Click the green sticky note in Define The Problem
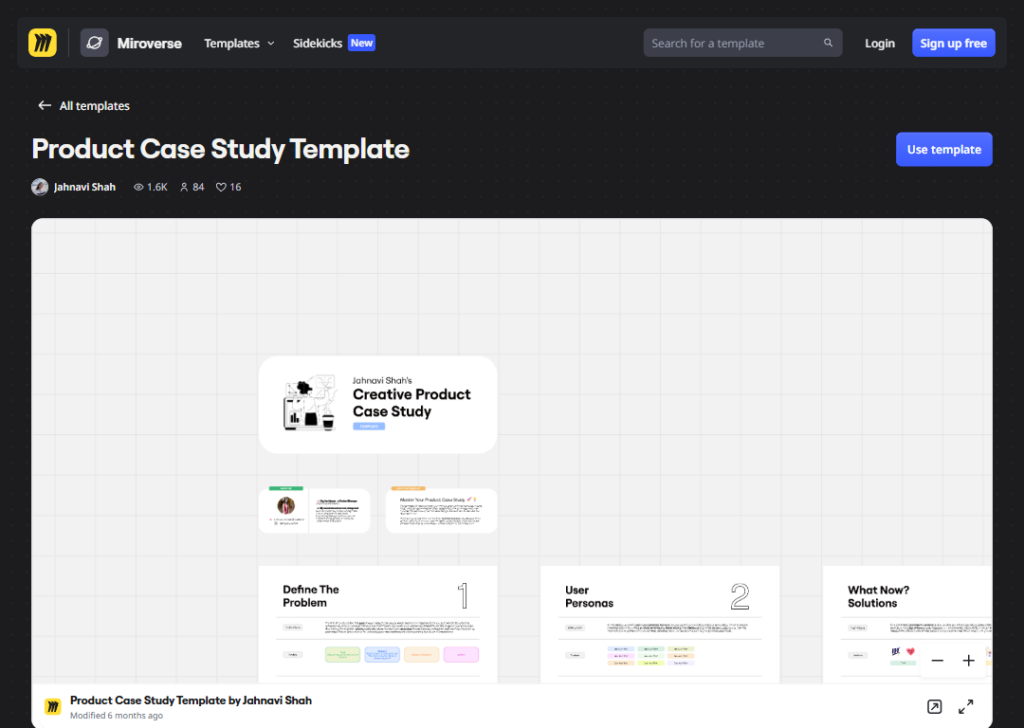The width and height of the screenshot is (1024, 728). [x=343, y=654]
